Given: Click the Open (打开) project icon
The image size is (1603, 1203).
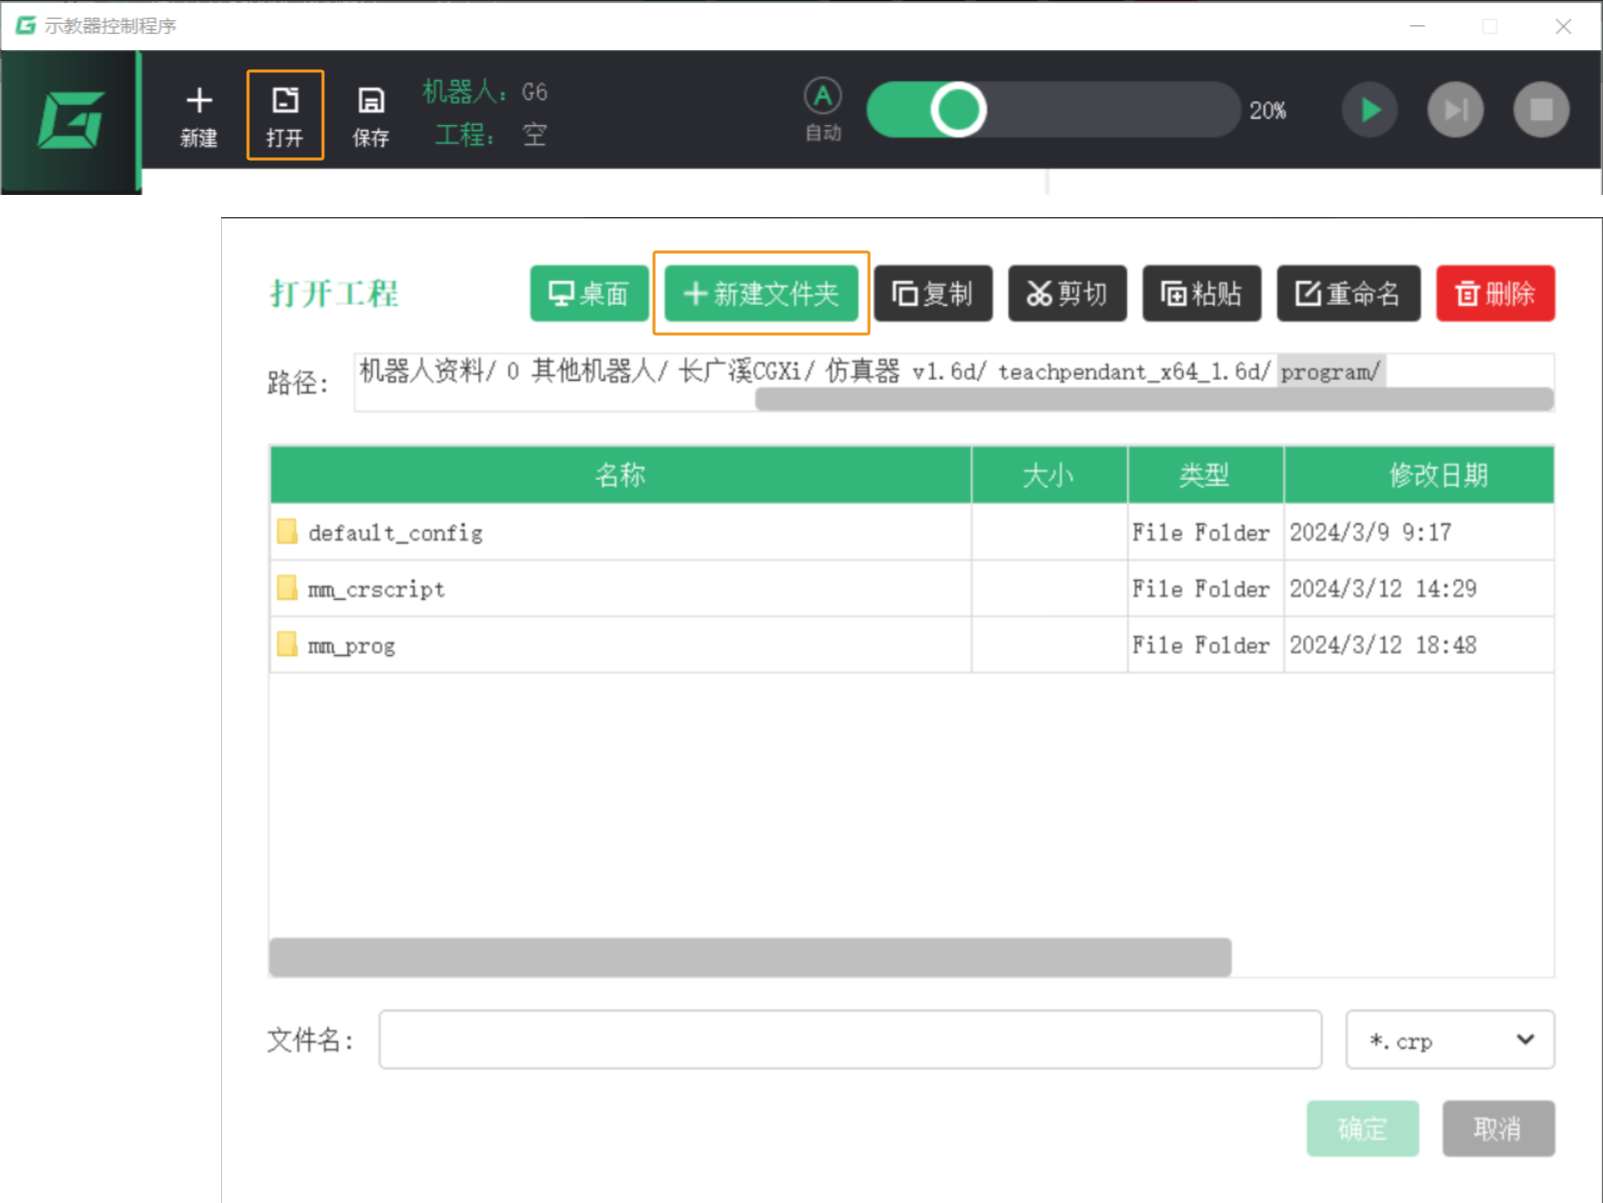Looking at the screenshot, I should coord(285,115).
